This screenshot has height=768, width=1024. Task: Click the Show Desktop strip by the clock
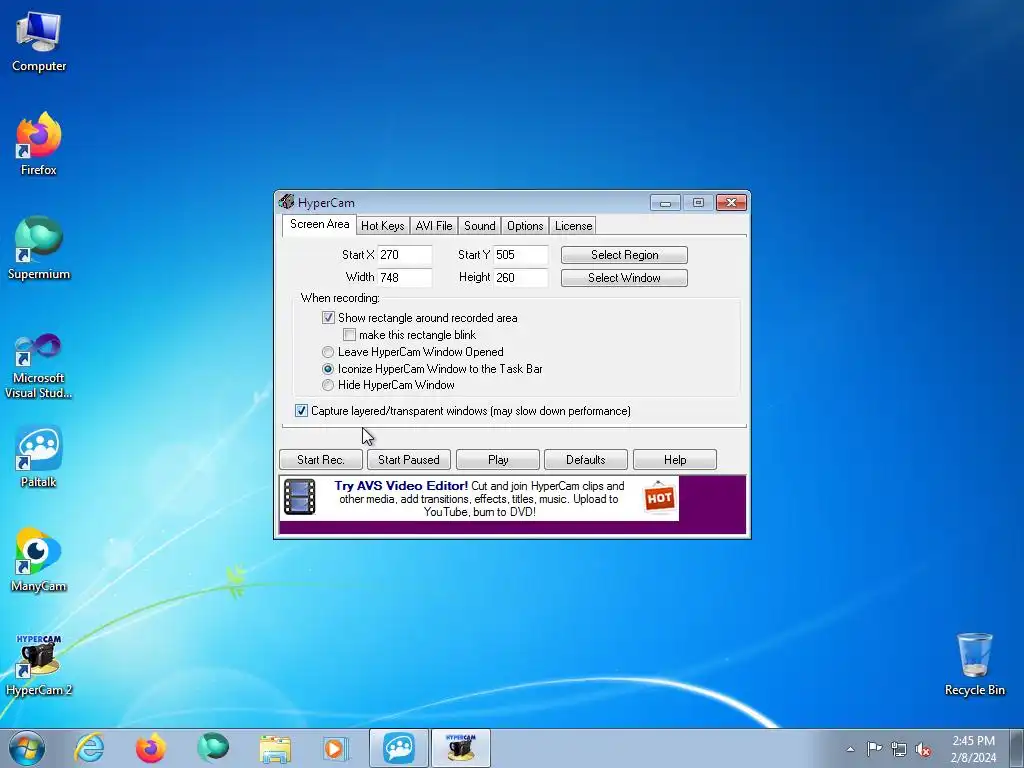1017,748
